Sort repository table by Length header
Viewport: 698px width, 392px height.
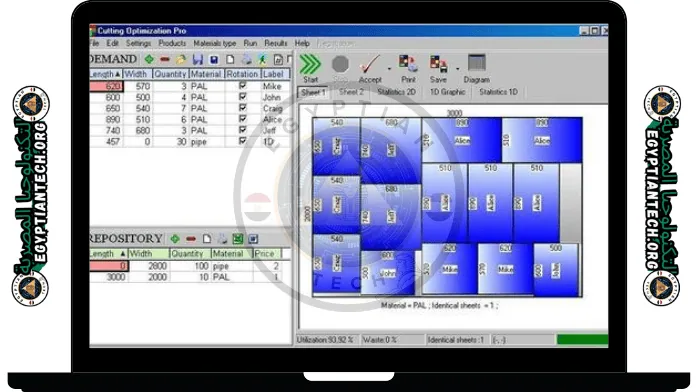[x=108, y=254]
